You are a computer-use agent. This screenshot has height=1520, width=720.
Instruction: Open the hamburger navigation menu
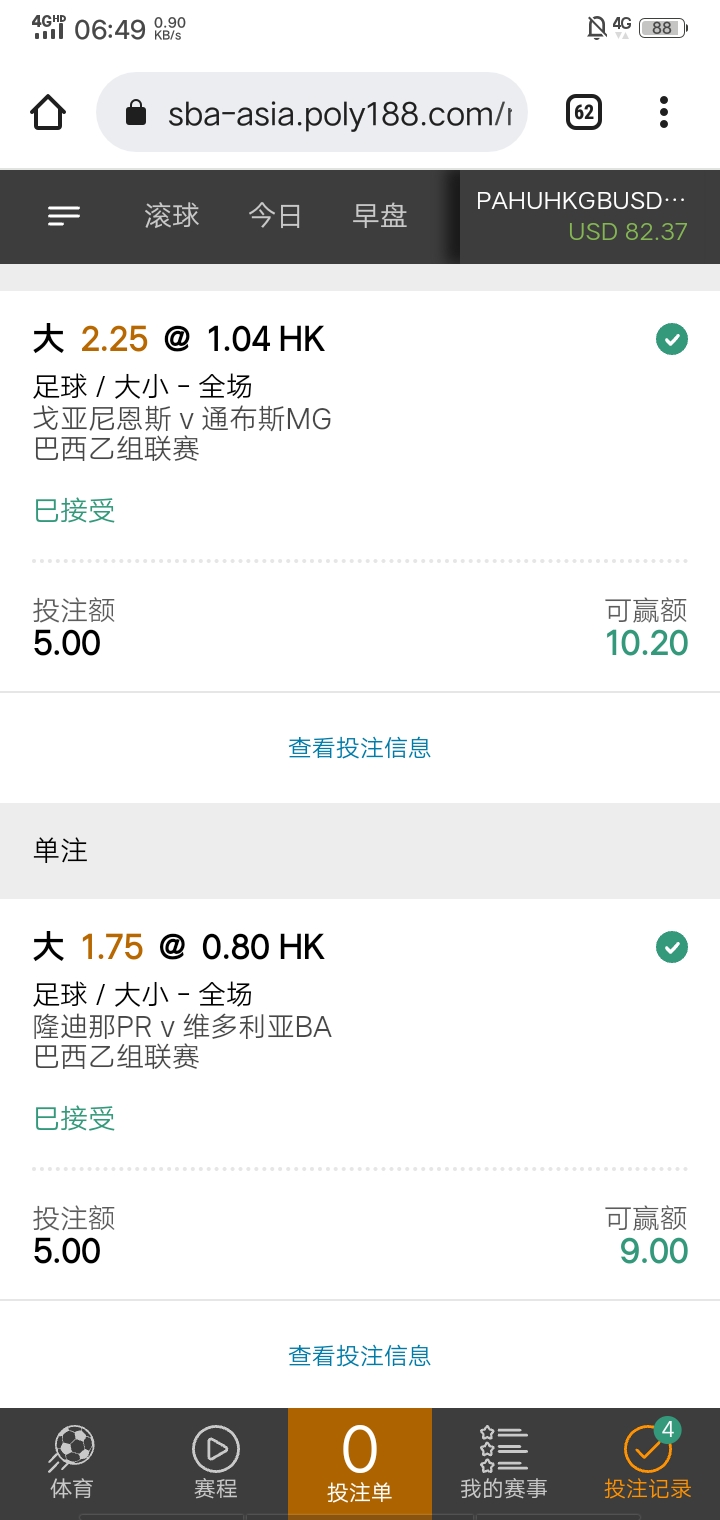(x=64, y=215)
